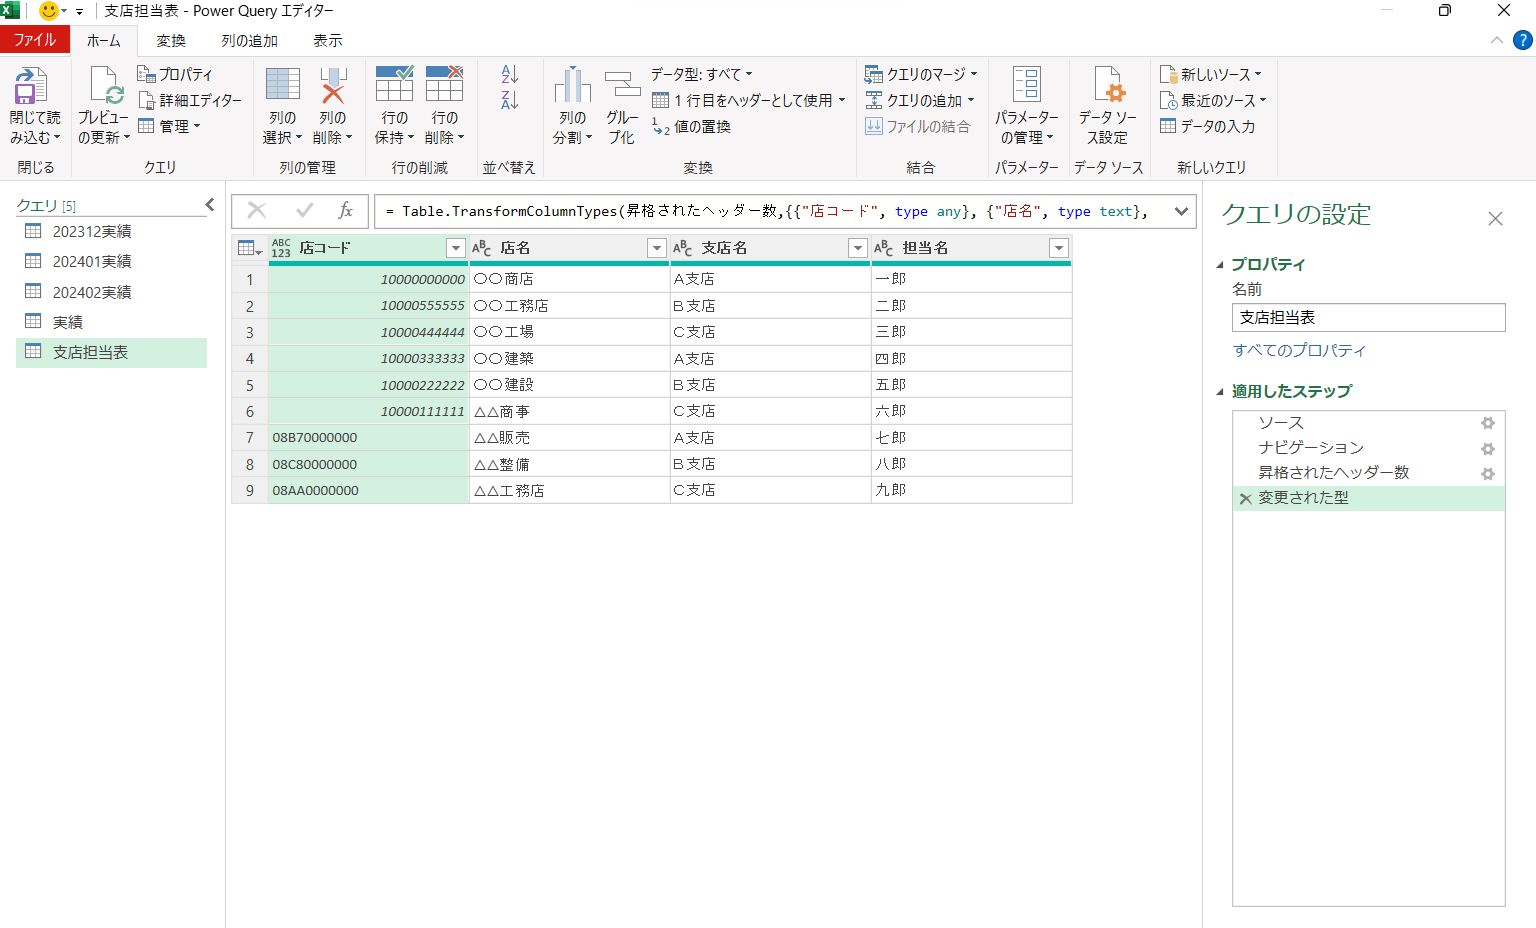This screenshot has width=1536, height=928.
Task: Collapse the Applied Steps (適用したステップ) section
Action: pos(1220,392)
